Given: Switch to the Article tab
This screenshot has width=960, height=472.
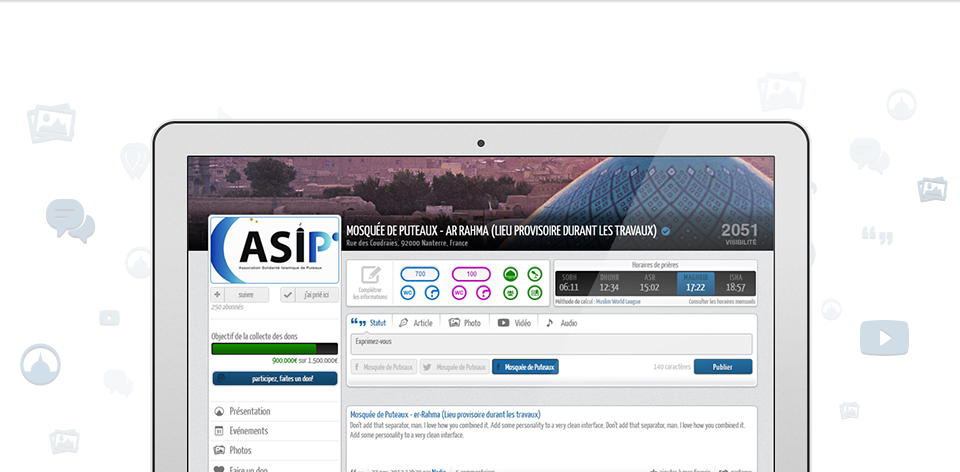Looking at the screenshot, I should click(x=416, y=323).
